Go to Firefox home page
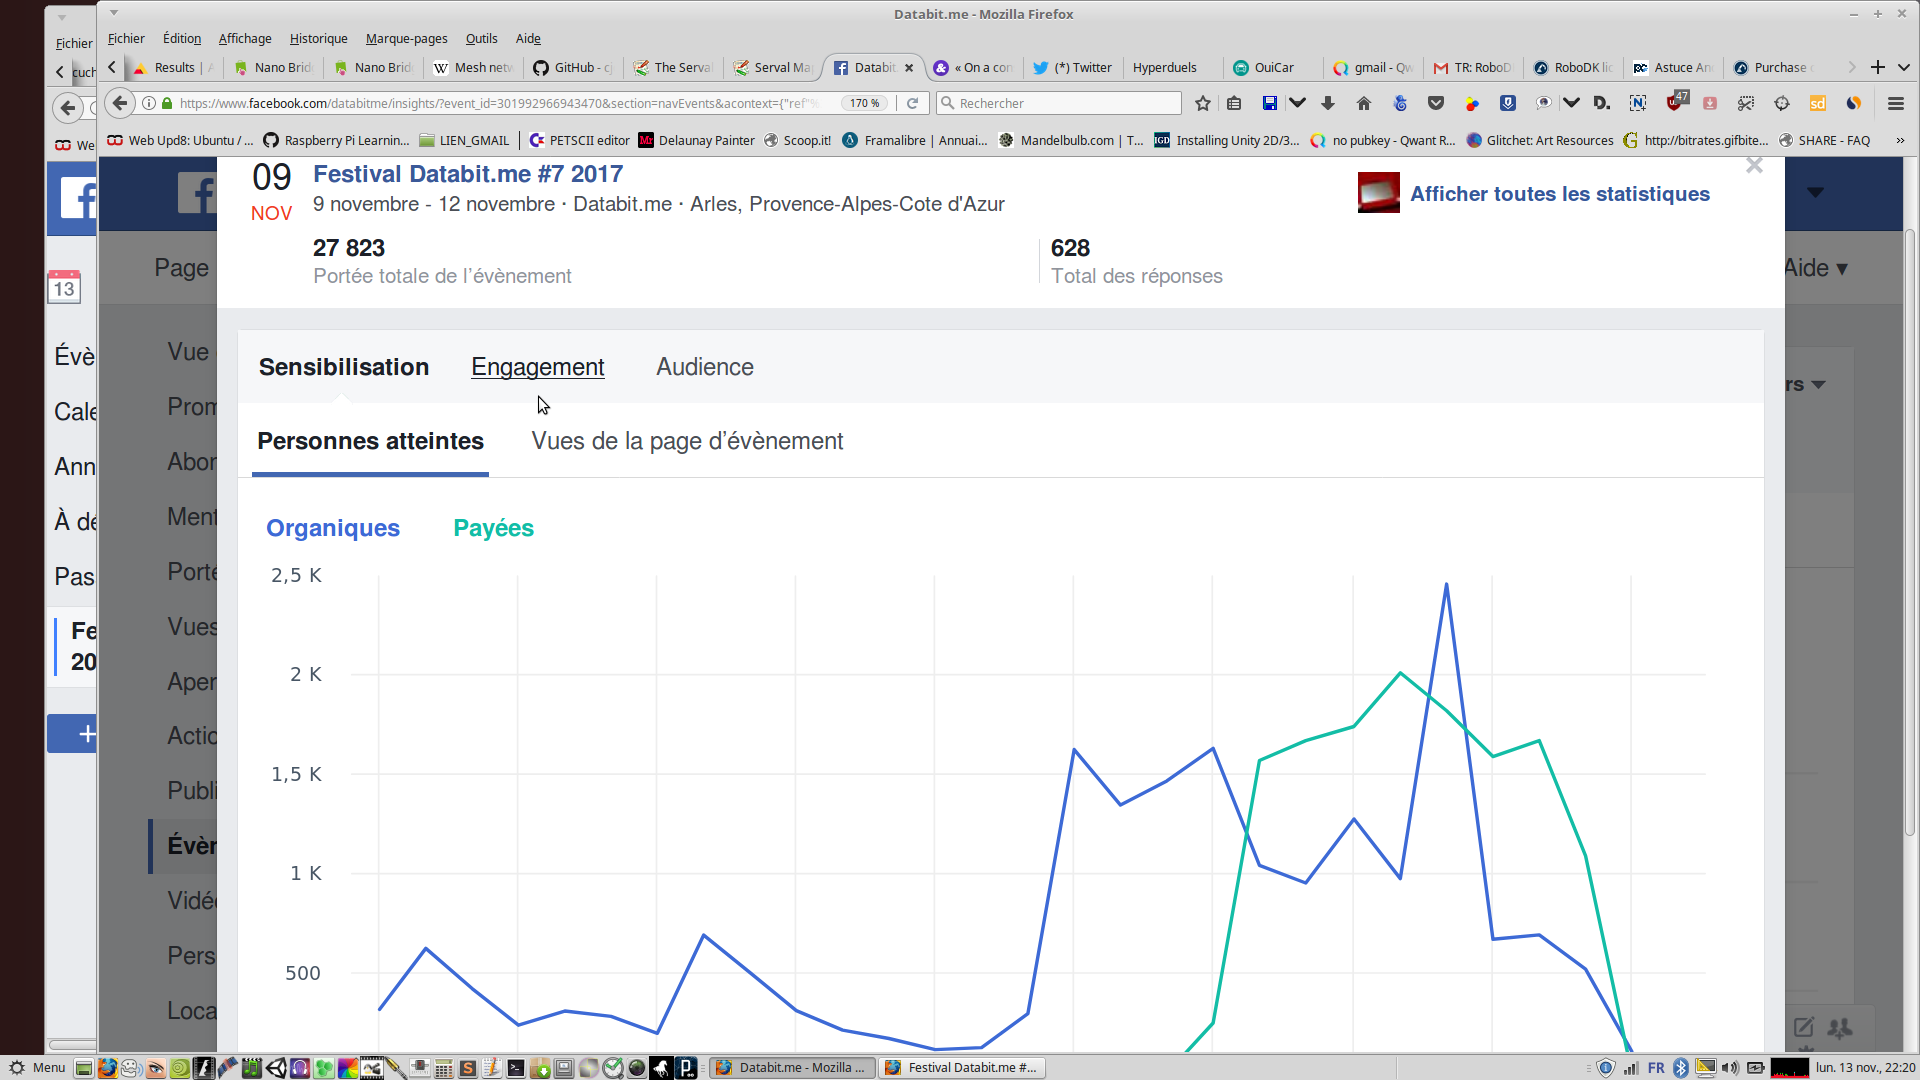The image size is (1920, 1080). coord(1363,103)
